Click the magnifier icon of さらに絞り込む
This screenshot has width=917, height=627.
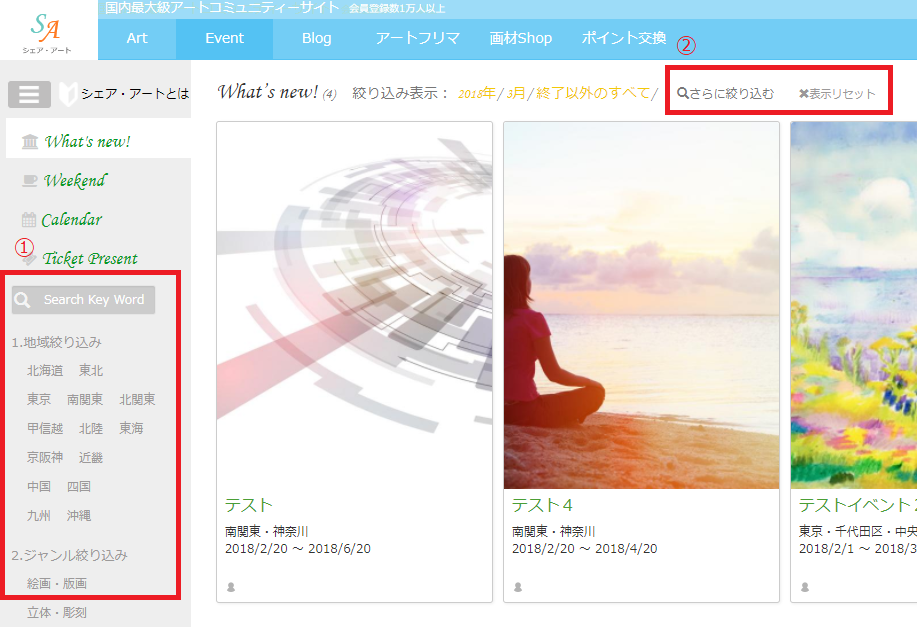click(682, 93)
